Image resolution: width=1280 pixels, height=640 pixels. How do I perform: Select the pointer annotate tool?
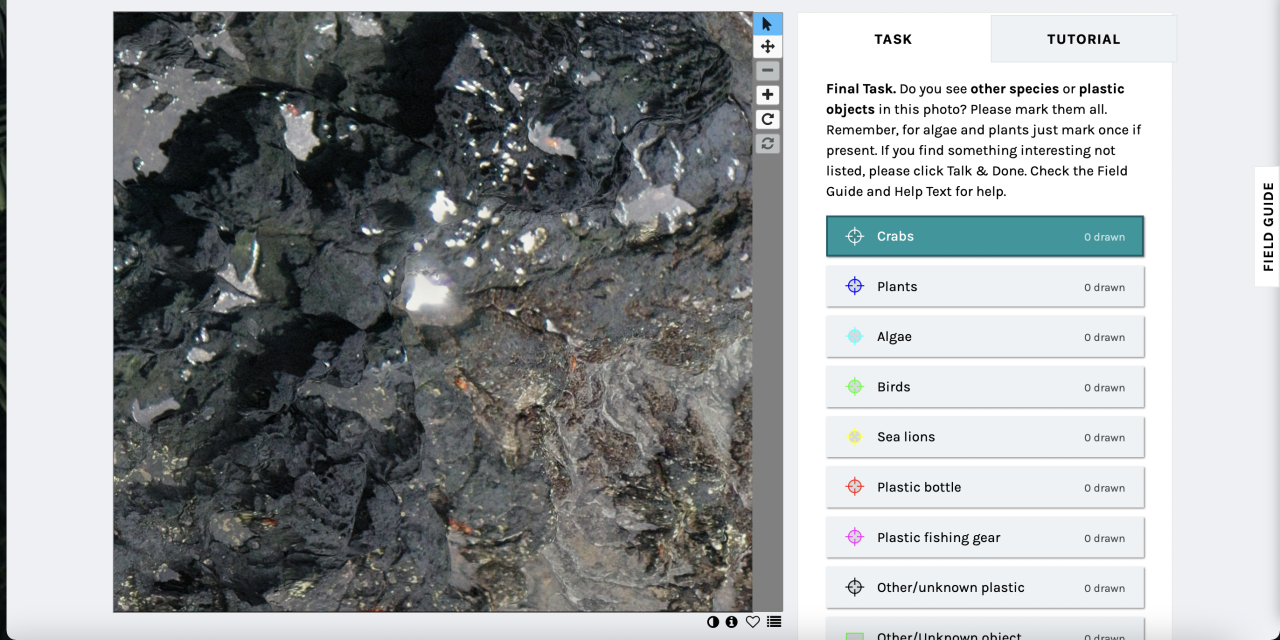[767, 24]
